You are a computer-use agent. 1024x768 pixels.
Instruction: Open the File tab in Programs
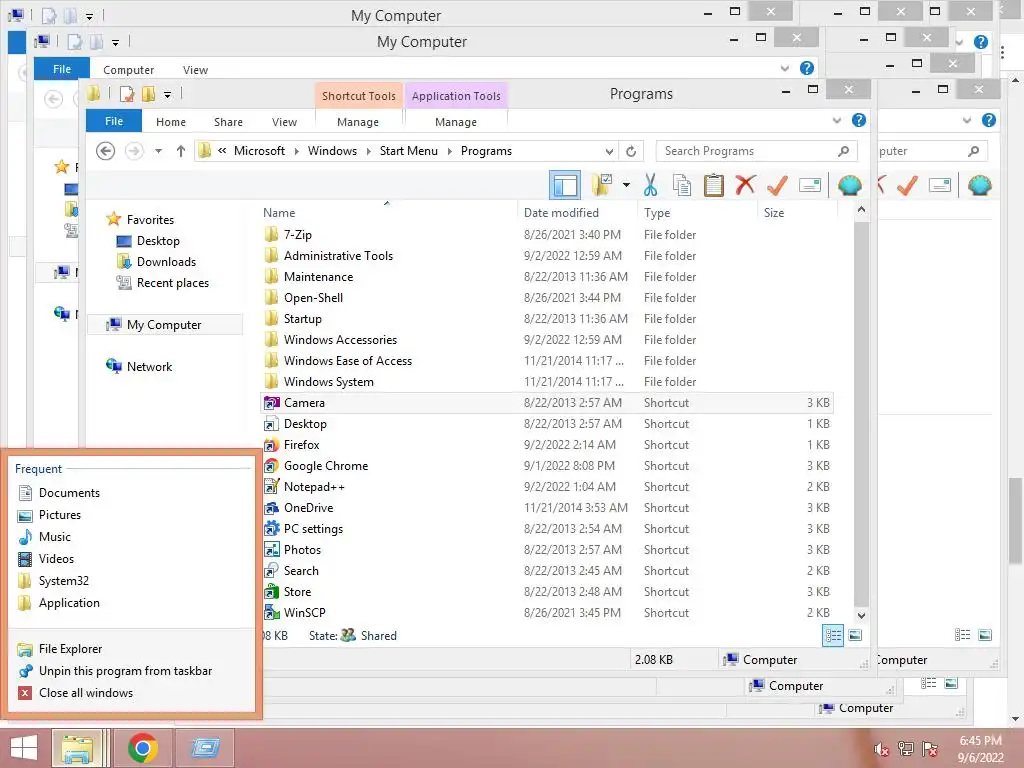(114, 121)
